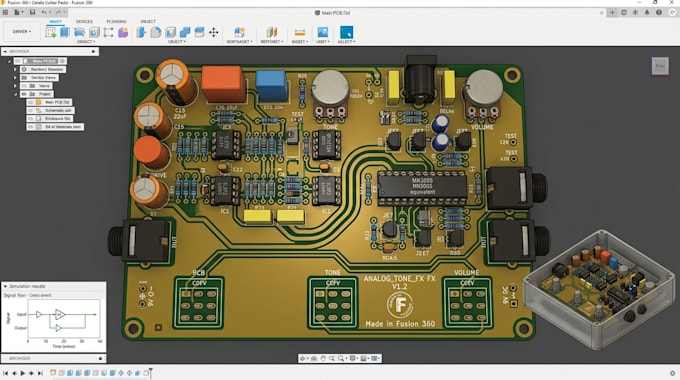The width and height of the screenshot is (680, 380).
Task: Toggle visibility of Schematic item
Action: pos(30,111)
